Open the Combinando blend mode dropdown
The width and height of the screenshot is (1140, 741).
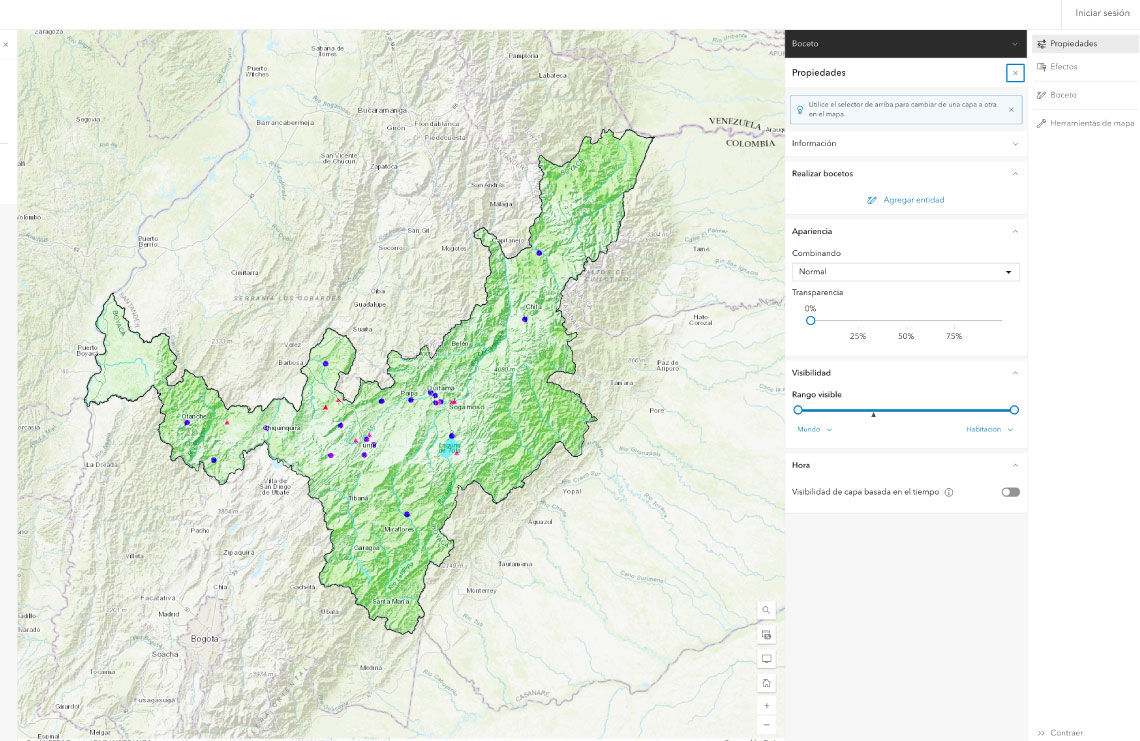[x=905, y=272]
